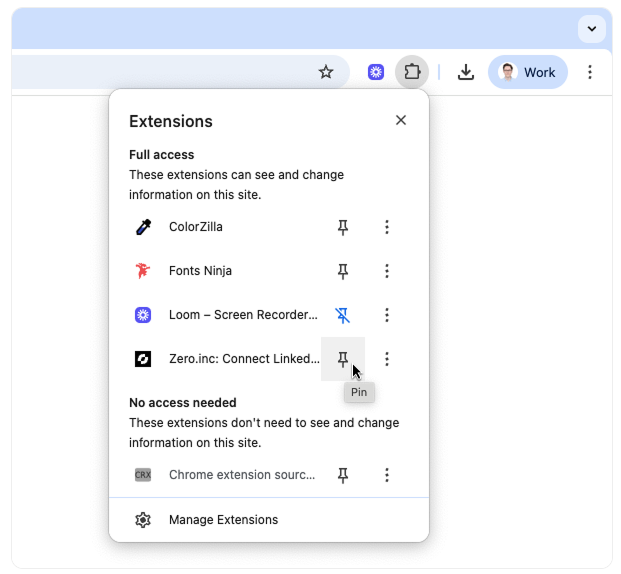The width and height of the screenshot is (621, 574).
Task: Expand the tab search chevron dropdown
Action: pos(592,29)
